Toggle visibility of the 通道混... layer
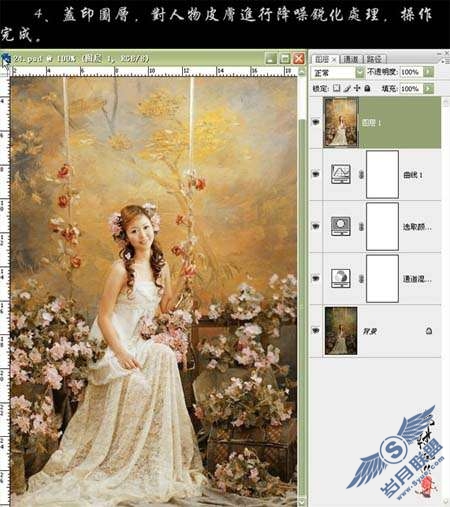Viewport: 450px width, 507px height. (x=316, y=278)
